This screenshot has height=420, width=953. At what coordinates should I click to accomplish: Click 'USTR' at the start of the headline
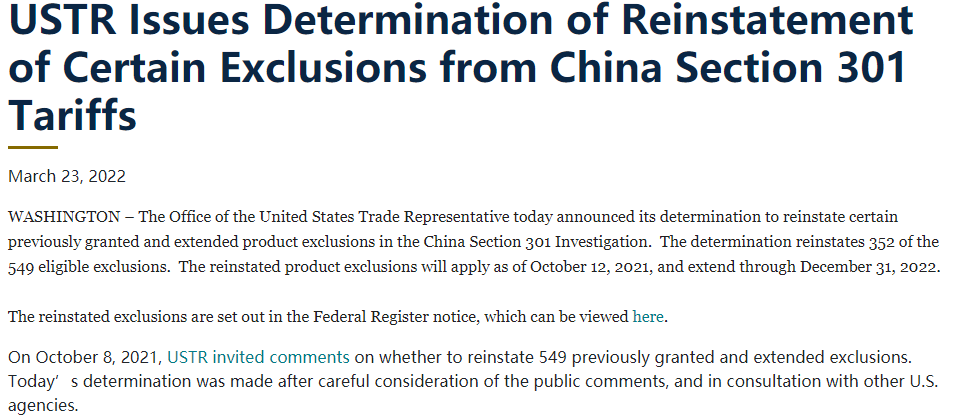[x=63, y=19]
